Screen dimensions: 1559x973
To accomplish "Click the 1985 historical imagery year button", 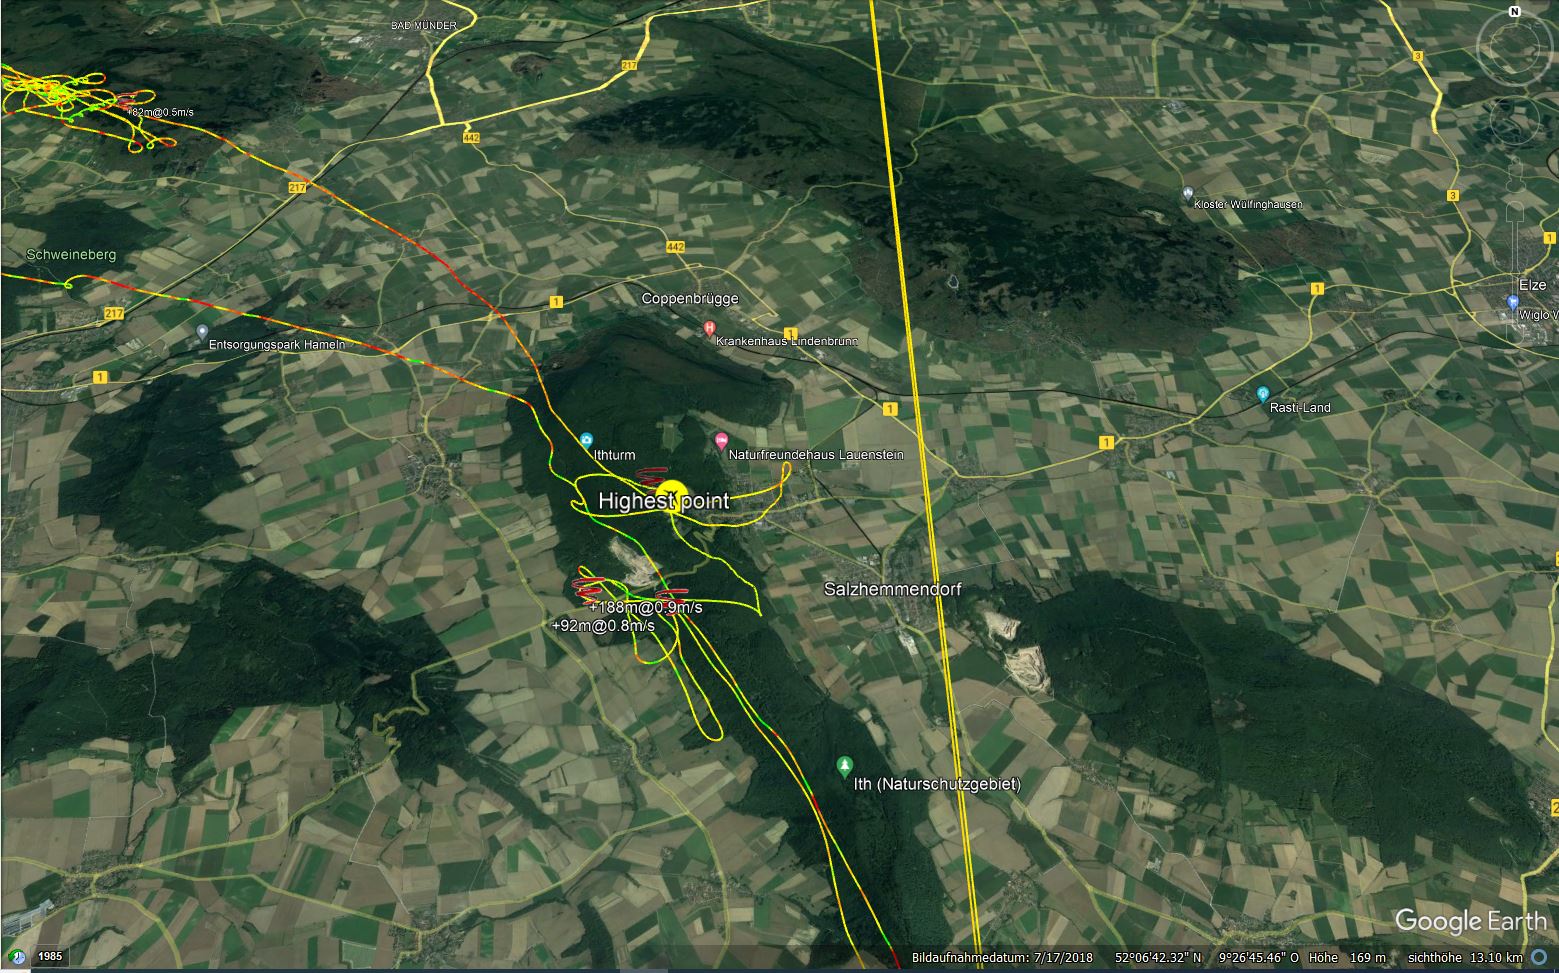I will [x=51, y=957].
